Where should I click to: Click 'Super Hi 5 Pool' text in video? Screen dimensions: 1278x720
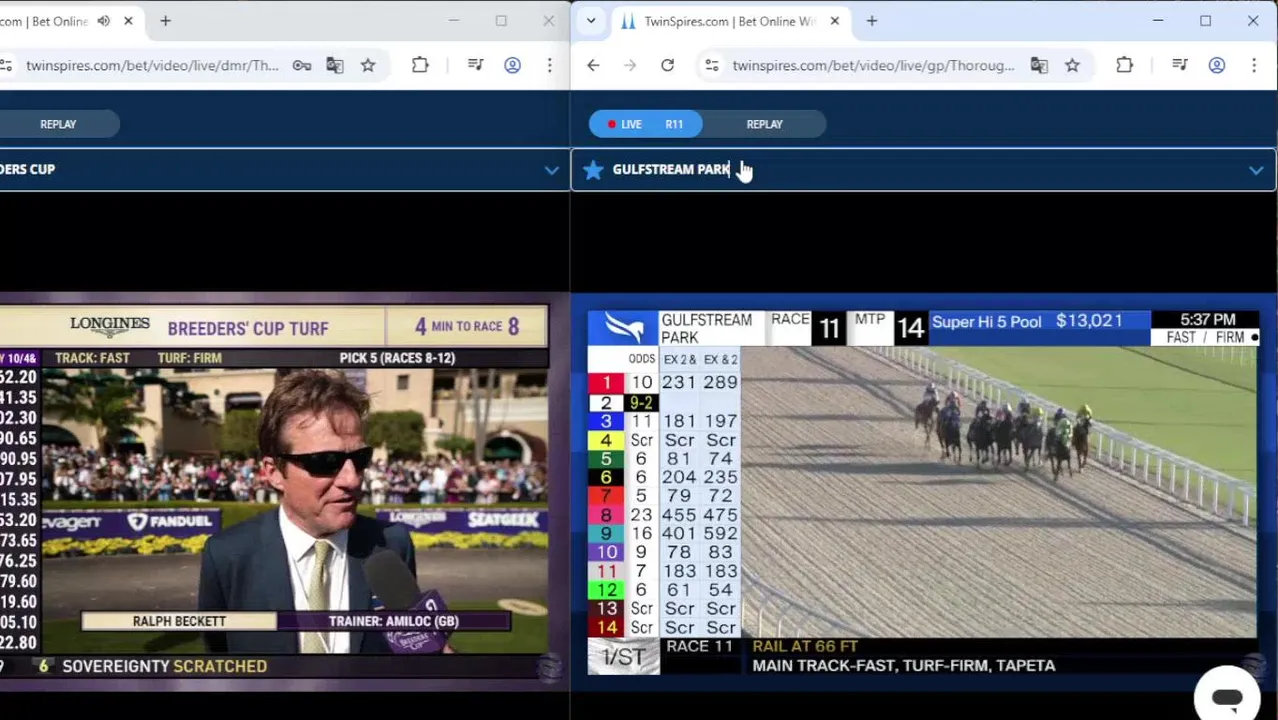tap(987, 322)
